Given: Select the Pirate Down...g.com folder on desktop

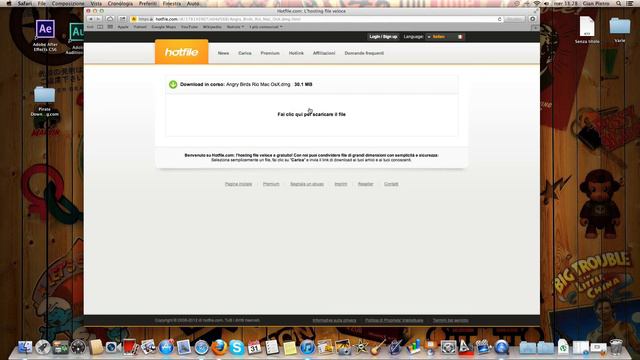Looking at the screenshot, I should pyautogui.click(x=44, y=102).
